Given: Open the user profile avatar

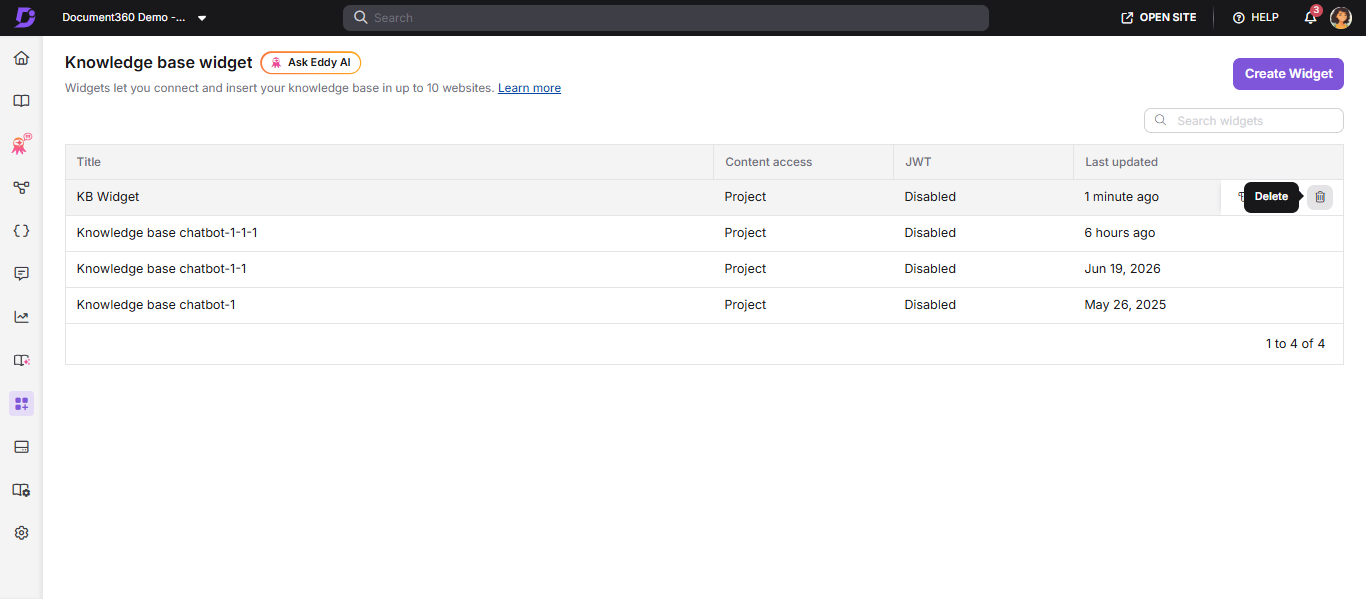Looking at the screenshot, I should (x=1341, y=18).
